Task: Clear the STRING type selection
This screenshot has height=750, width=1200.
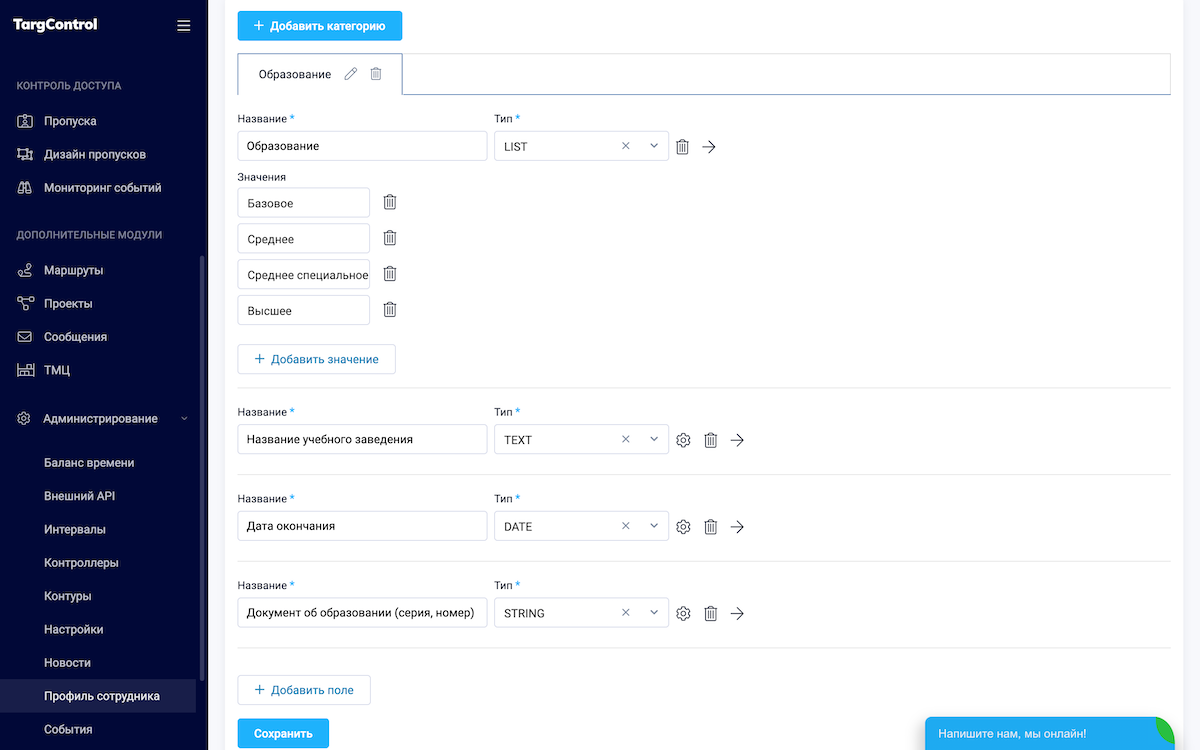Action: click(626, 614)
